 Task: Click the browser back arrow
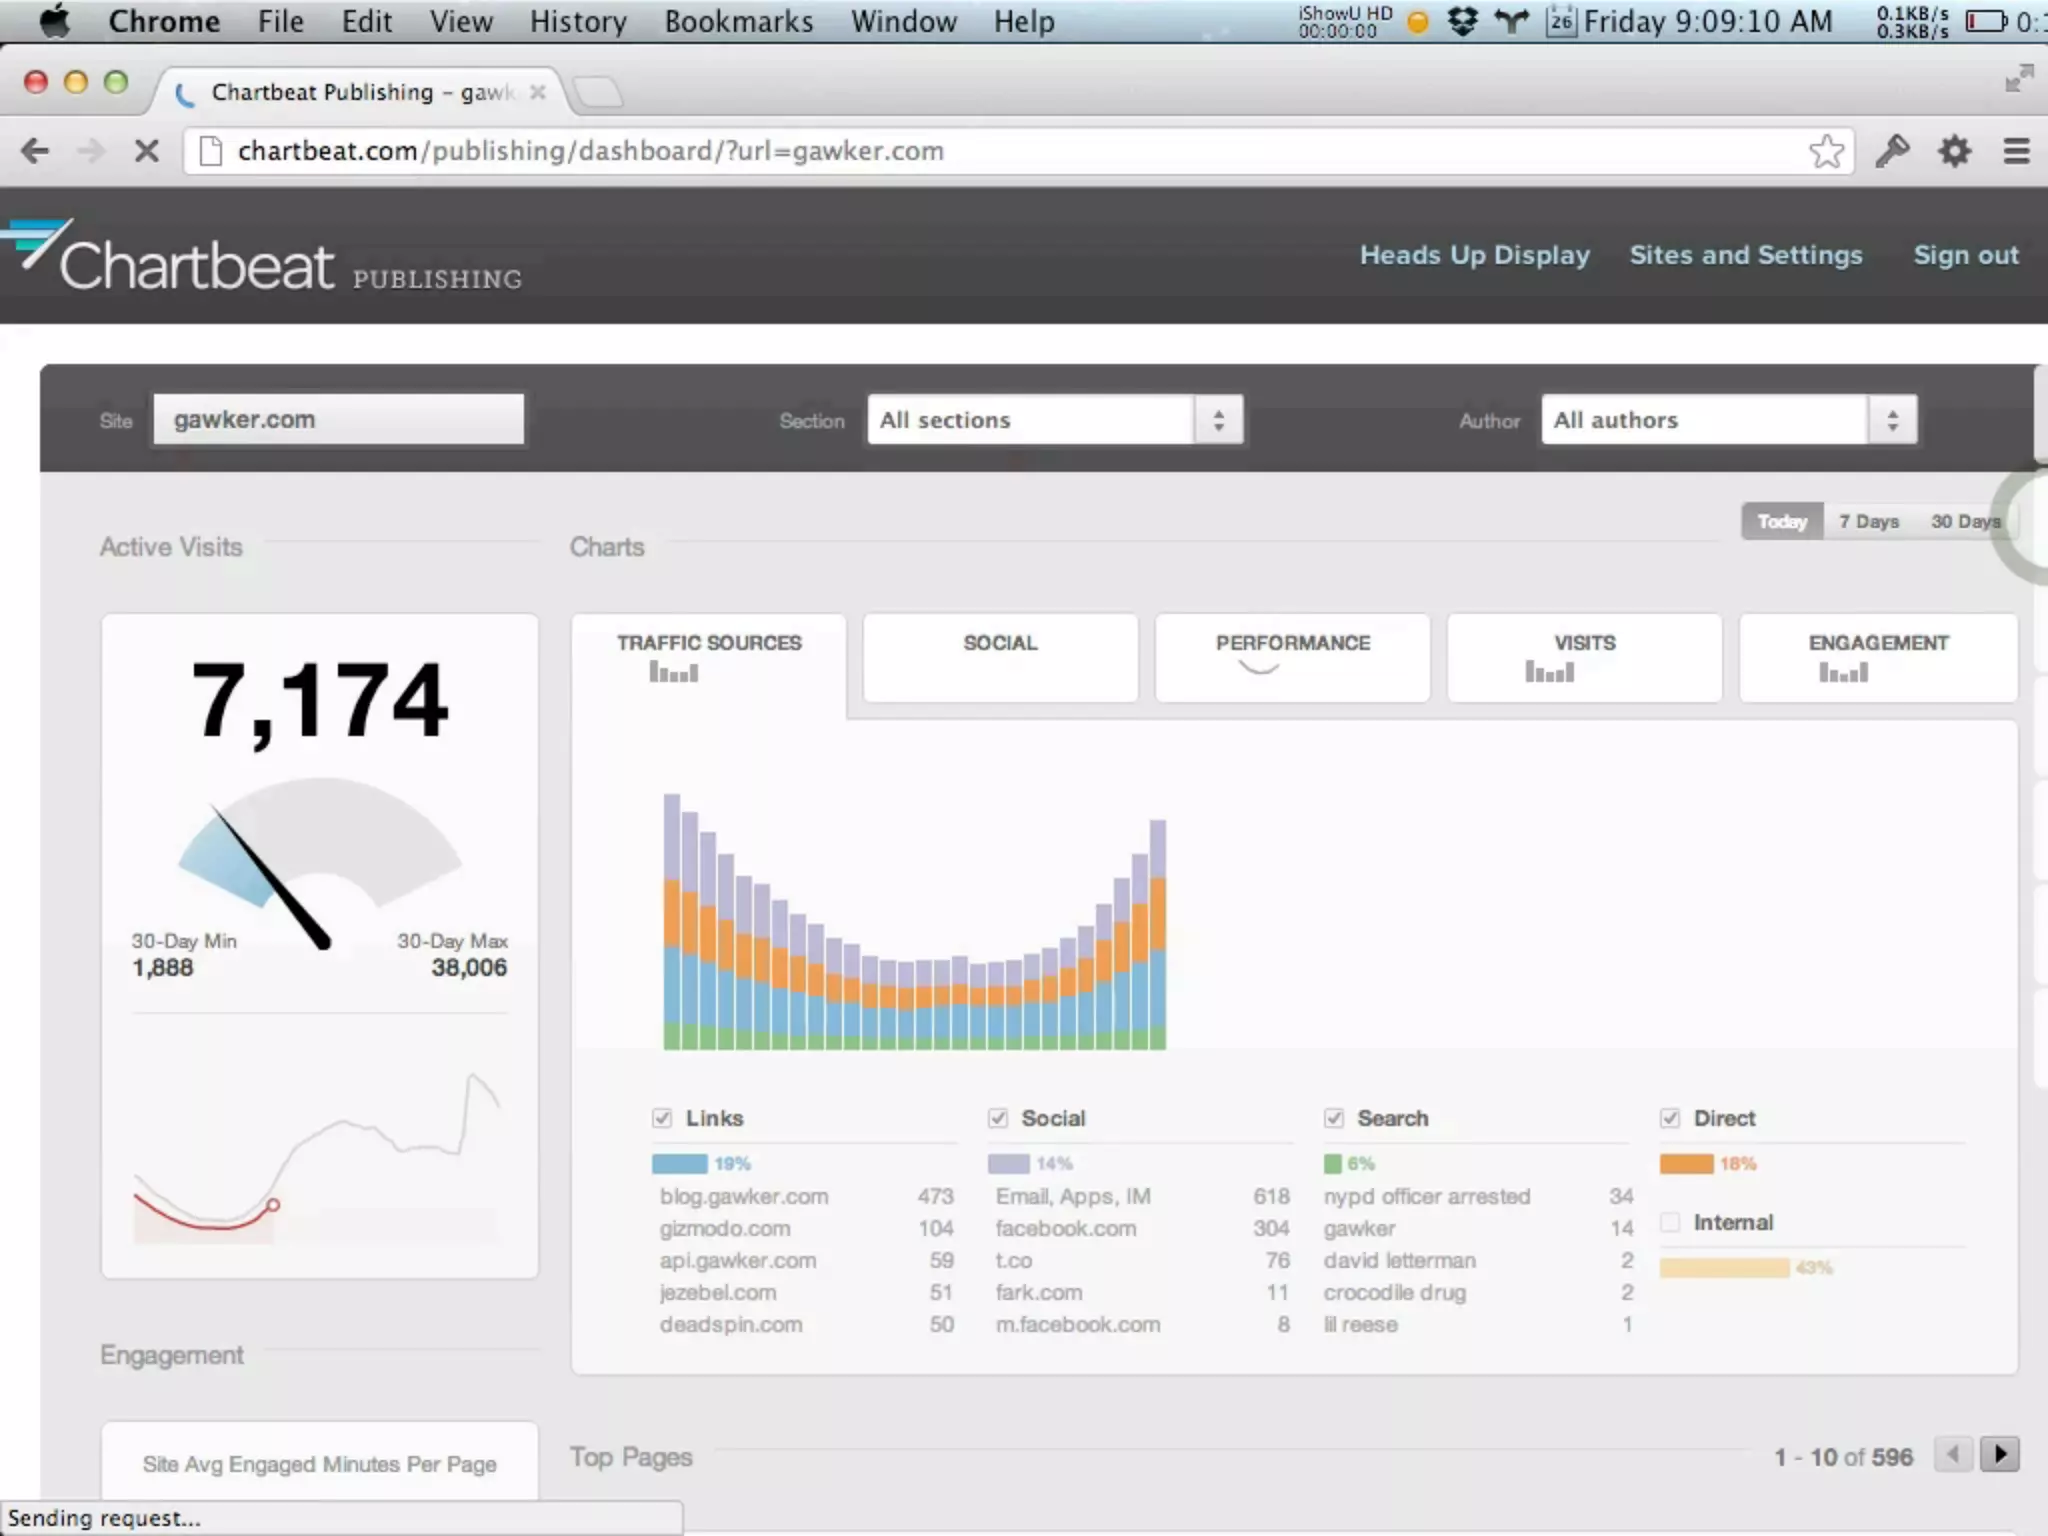(35, 151)
